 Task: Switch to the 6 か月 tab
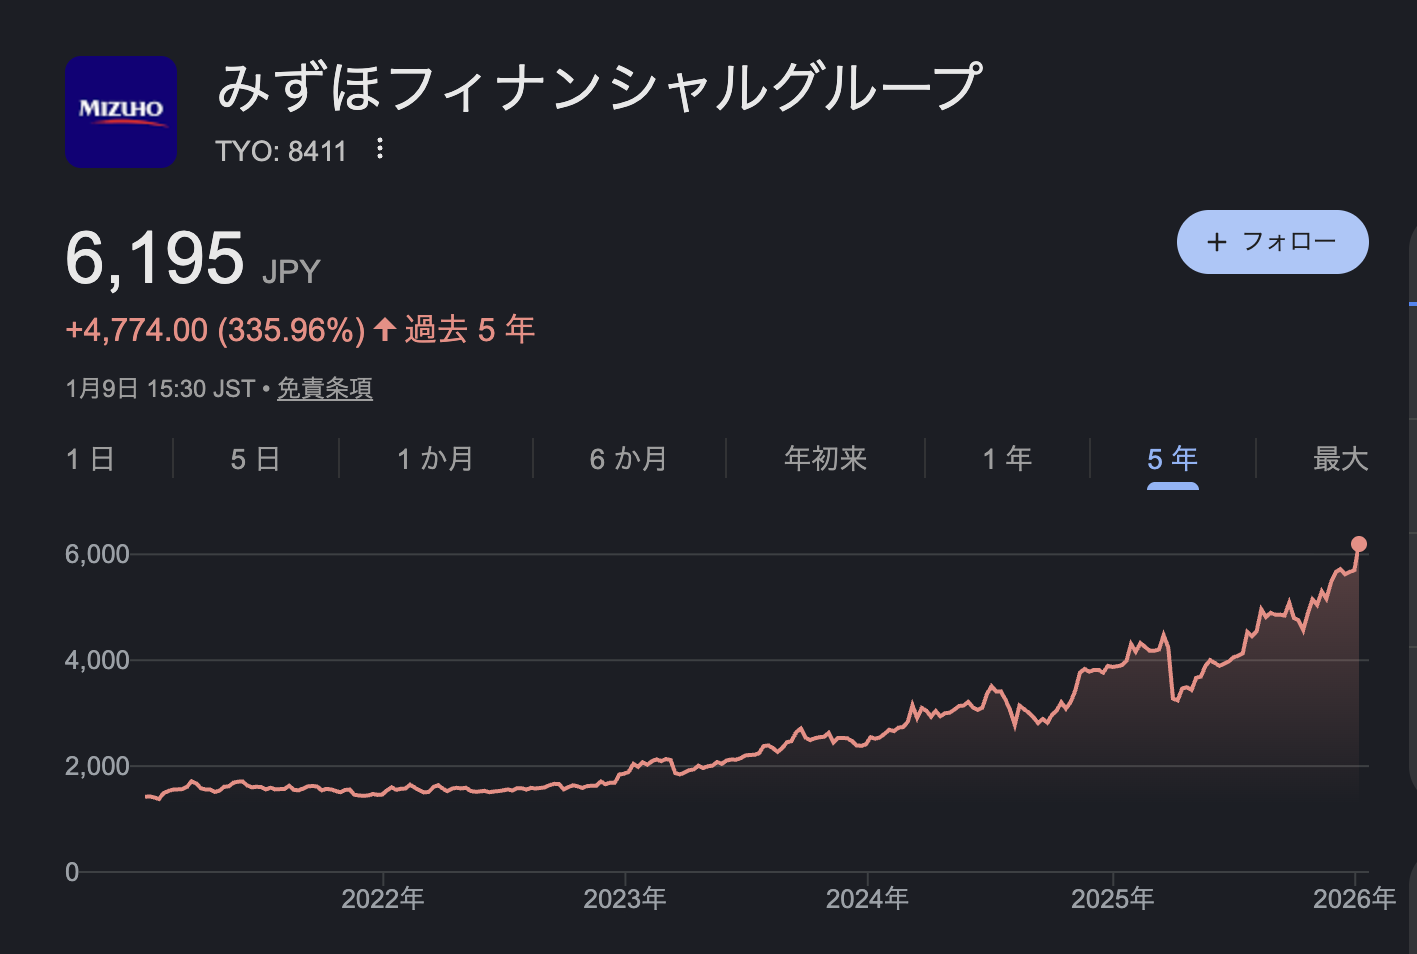point(628,459)
